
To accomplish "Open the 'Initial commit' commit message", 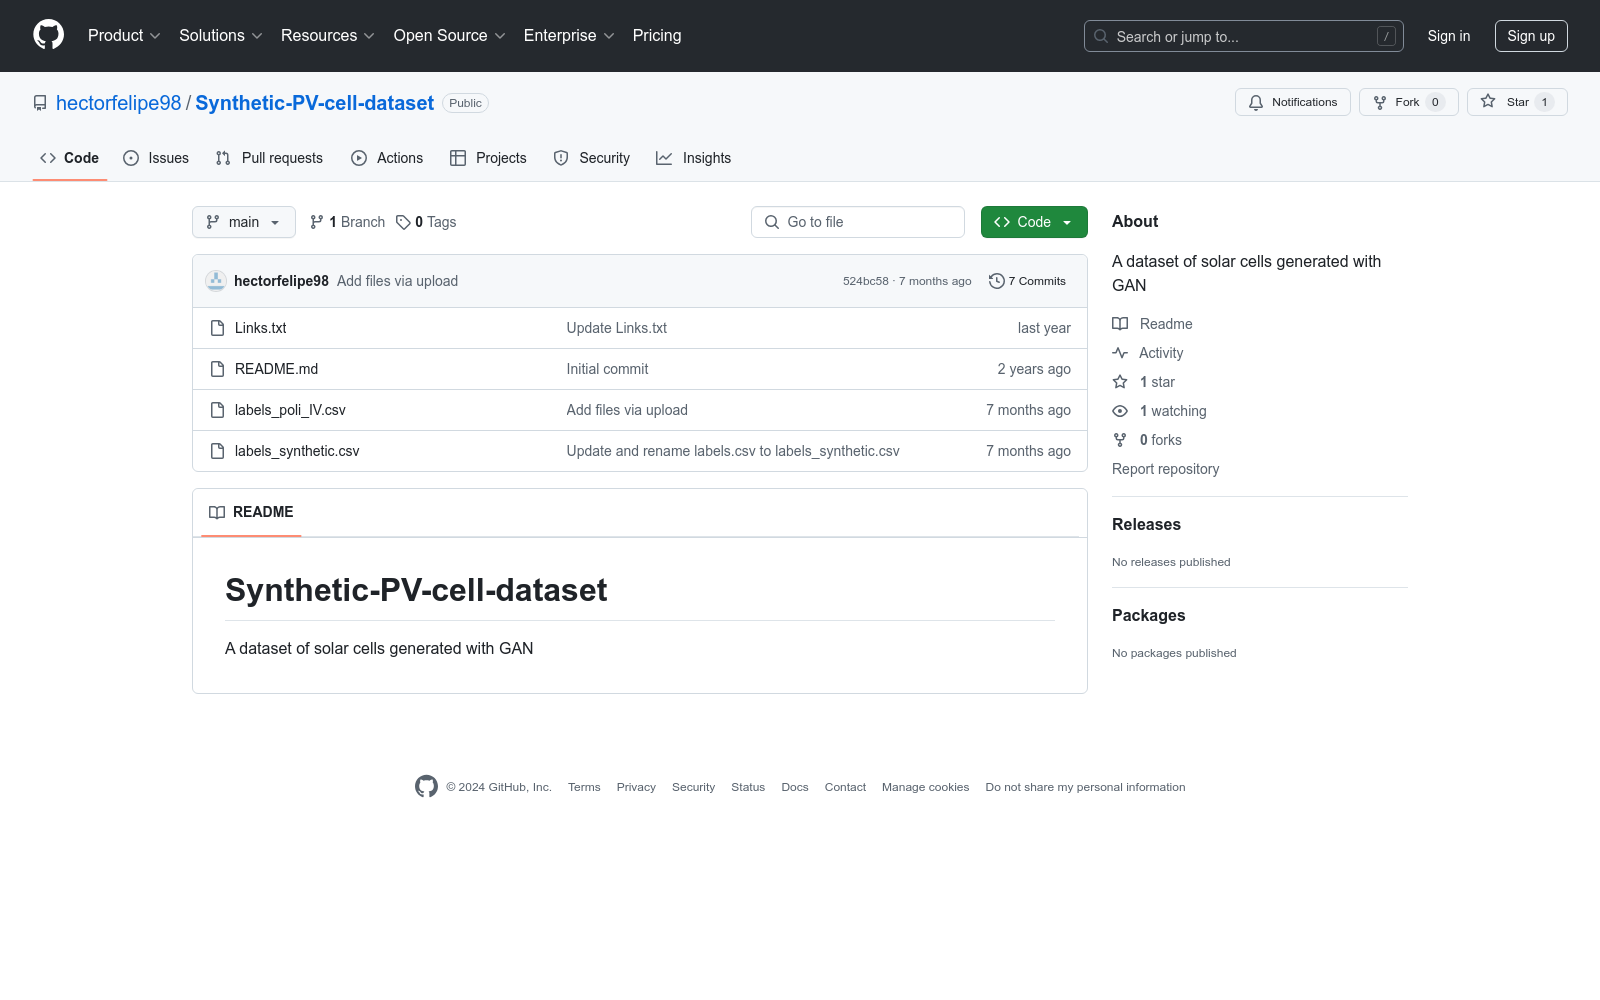I will click(x=608, y=369).
